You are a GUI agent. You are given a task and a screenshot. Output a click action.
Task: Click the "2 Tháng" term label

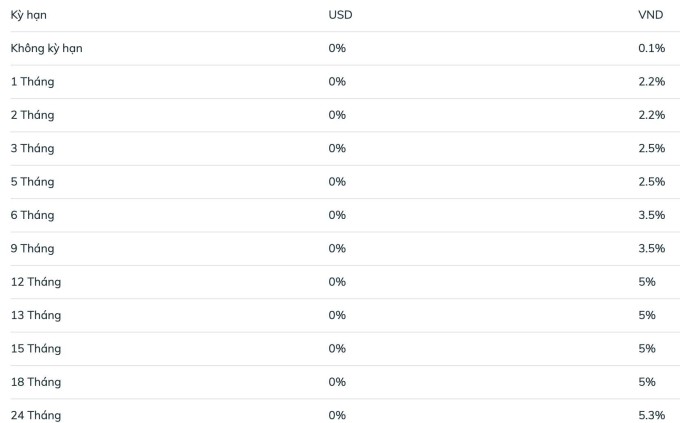coord(32,115)
